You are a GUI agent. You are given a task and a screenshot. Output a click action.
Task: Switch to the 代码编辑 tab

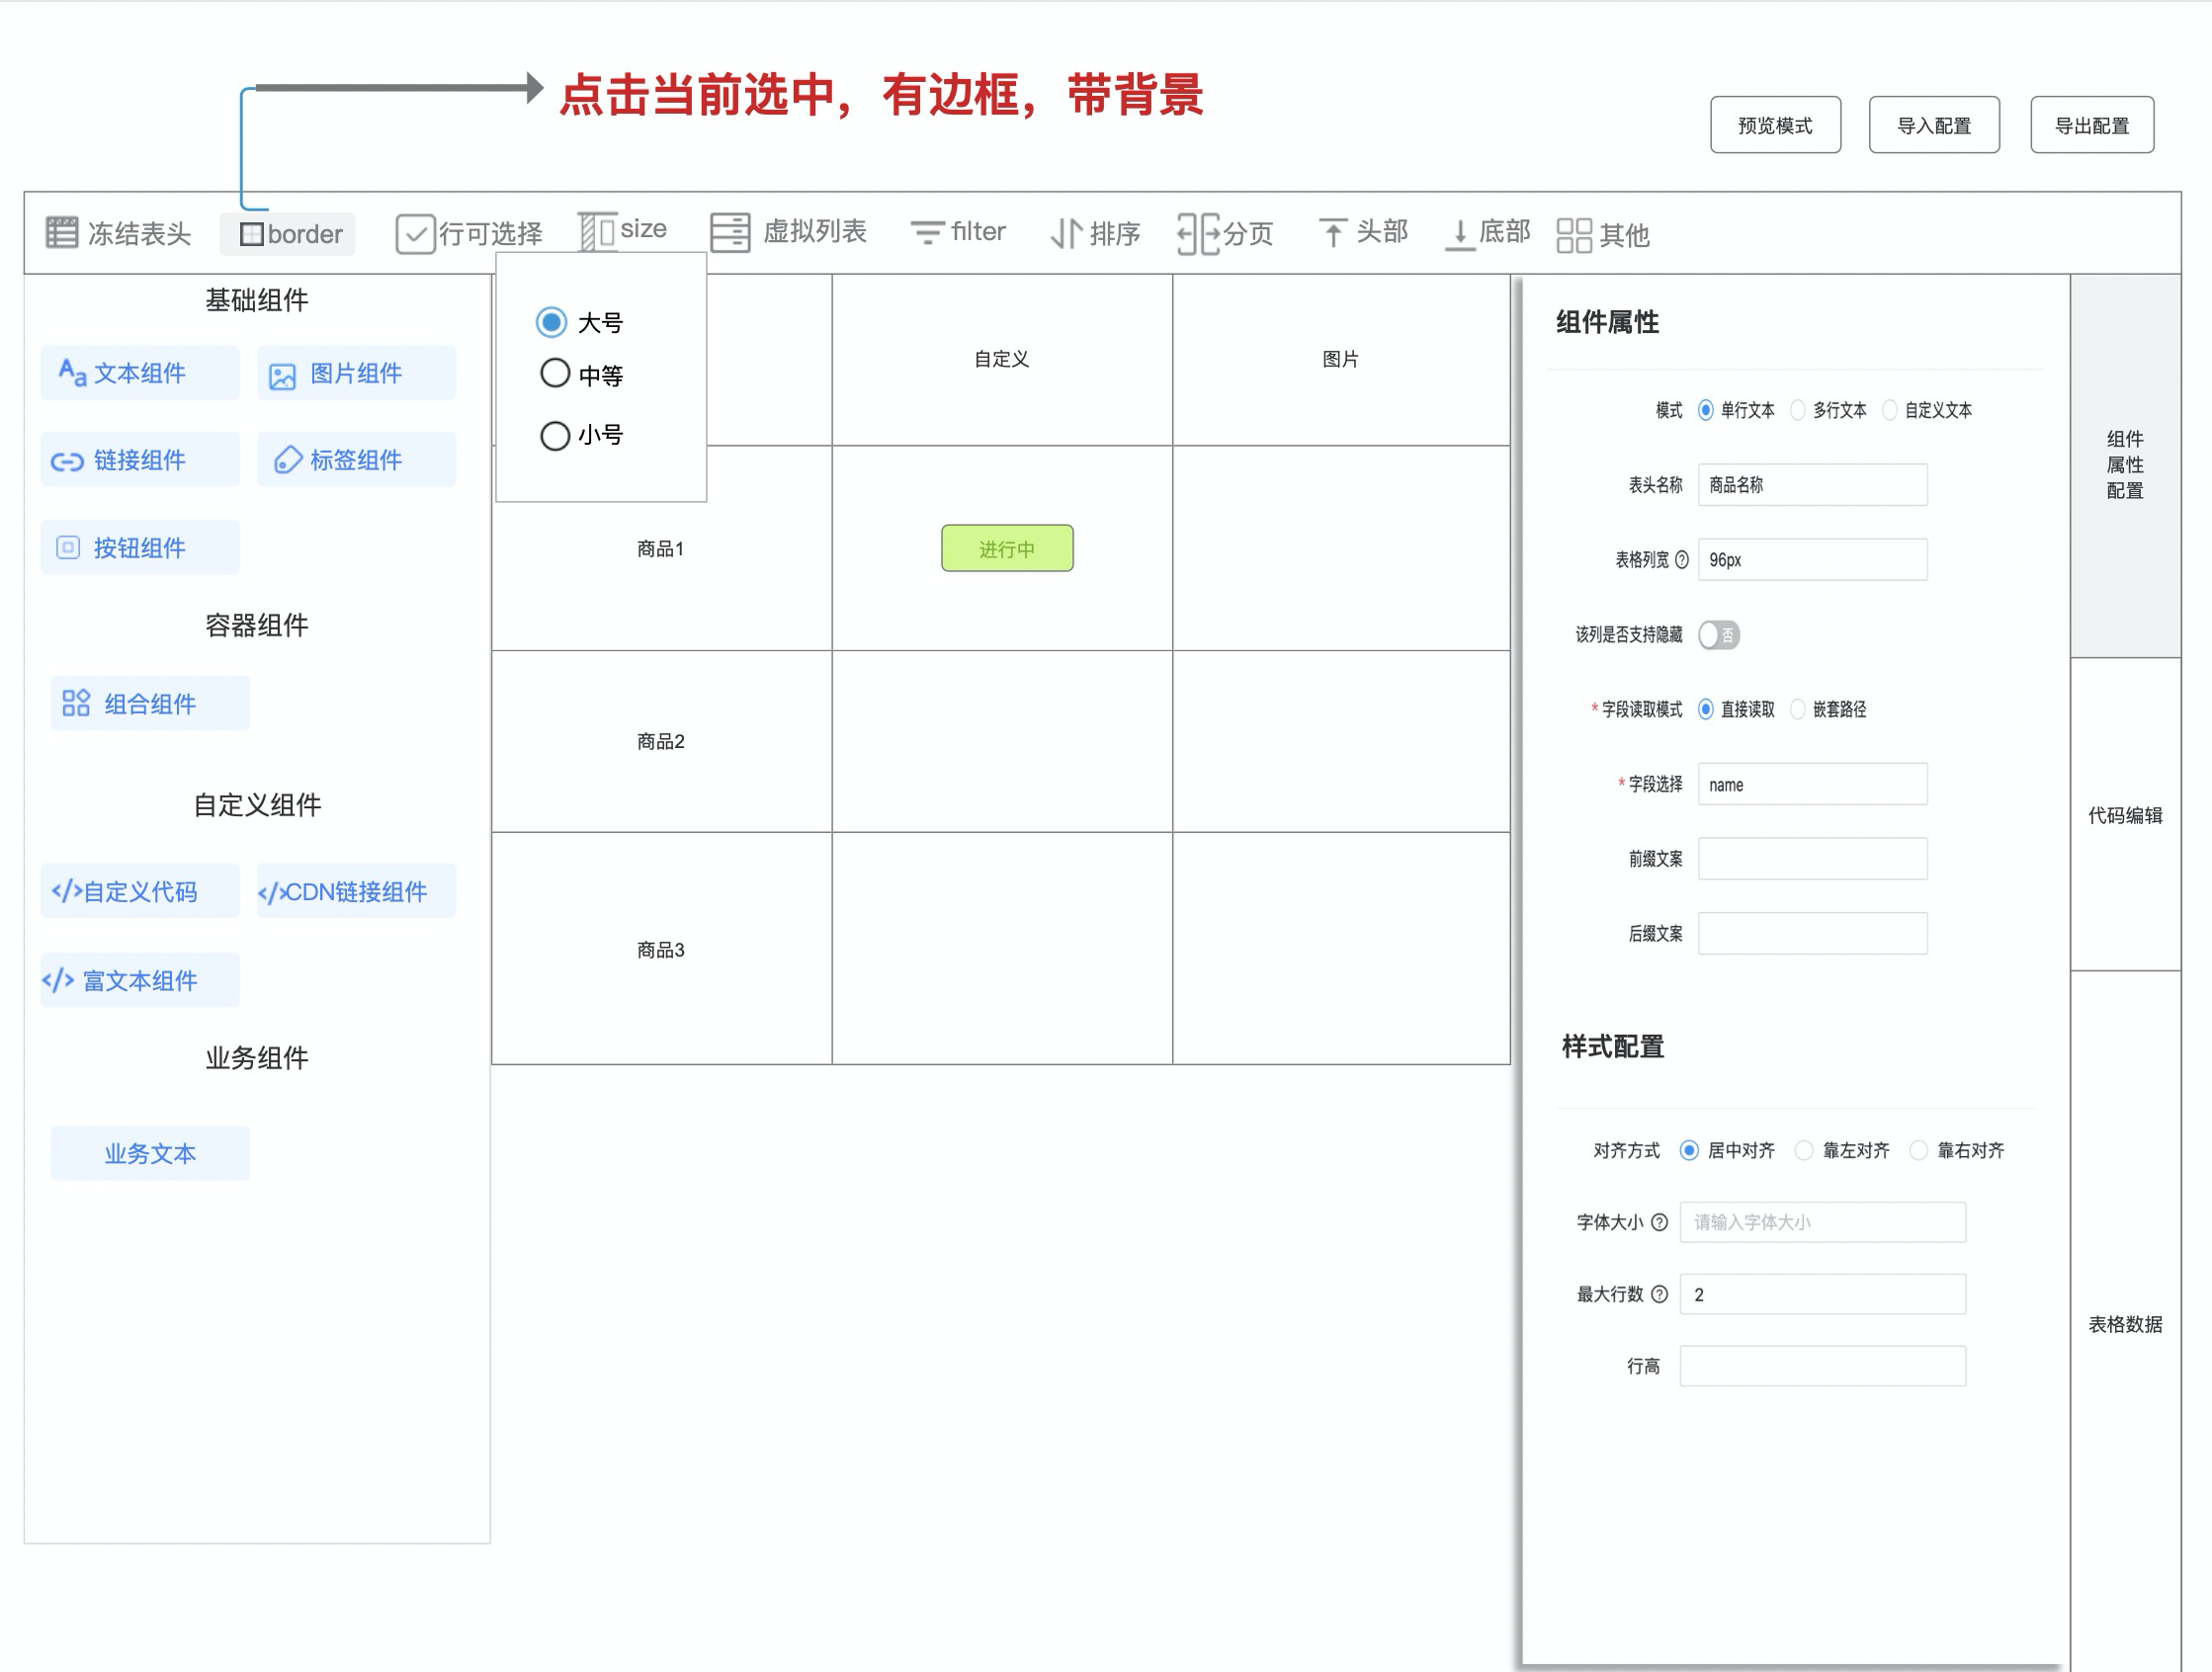(x=2125, y=815)
